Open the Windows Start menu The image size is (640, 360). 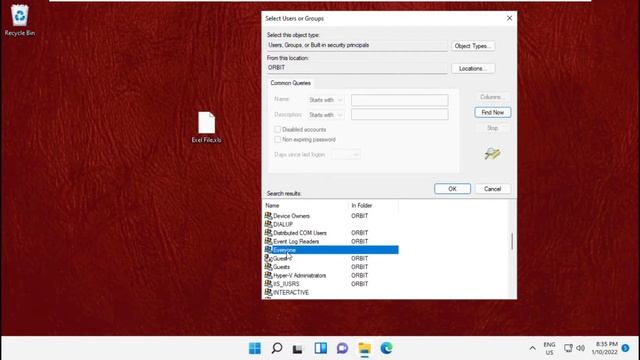coord(255,348)
